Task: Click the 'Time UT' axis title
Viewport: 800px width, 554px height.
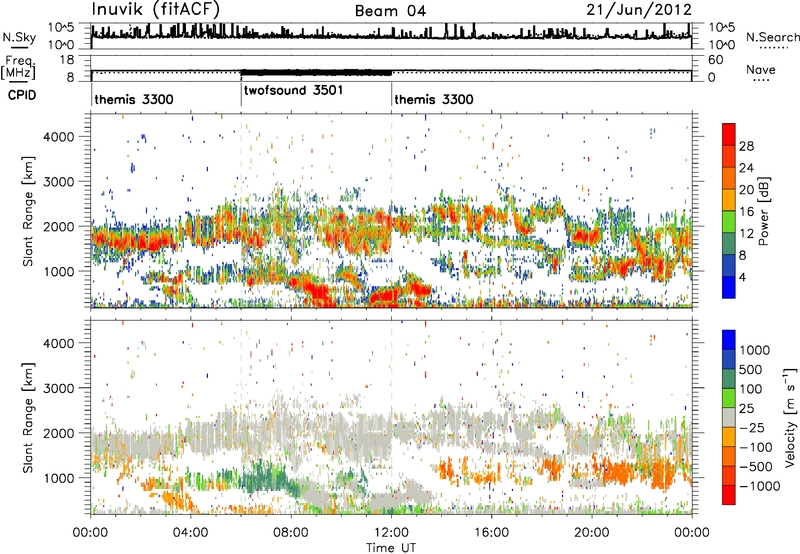Action: coord(391,548)
